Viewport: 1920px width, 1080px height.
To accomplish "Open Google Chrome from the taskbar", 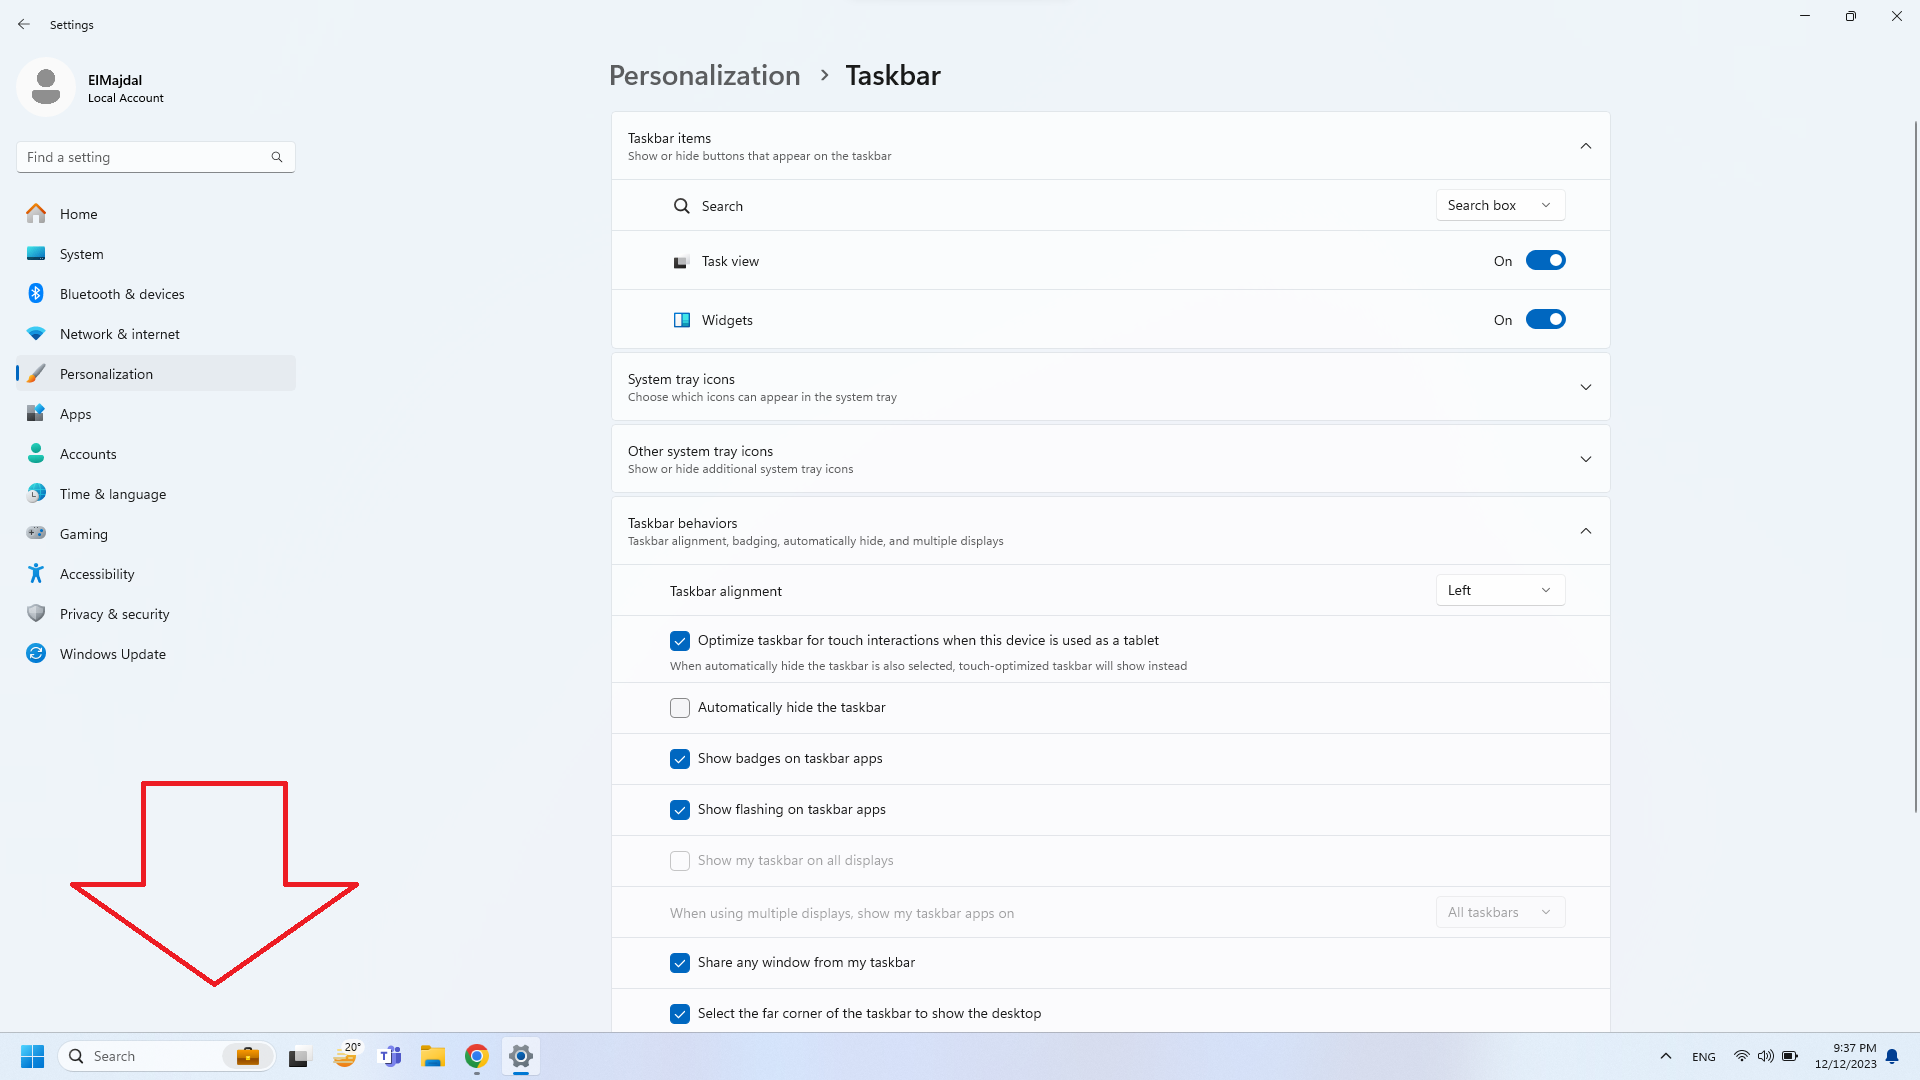I will [475, 1056].
